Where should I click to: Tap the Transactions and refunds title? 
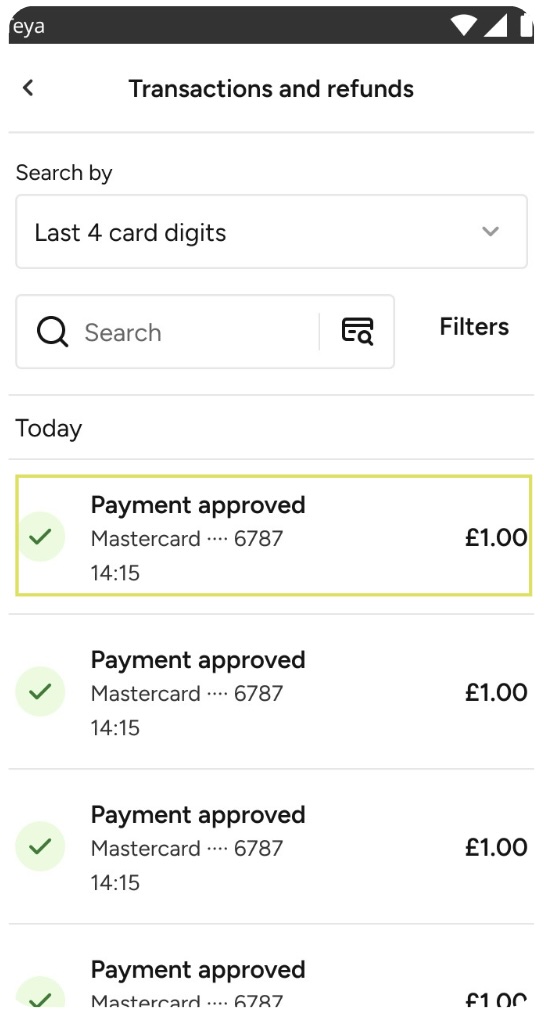pyautogui.click(x=271, y=88)
